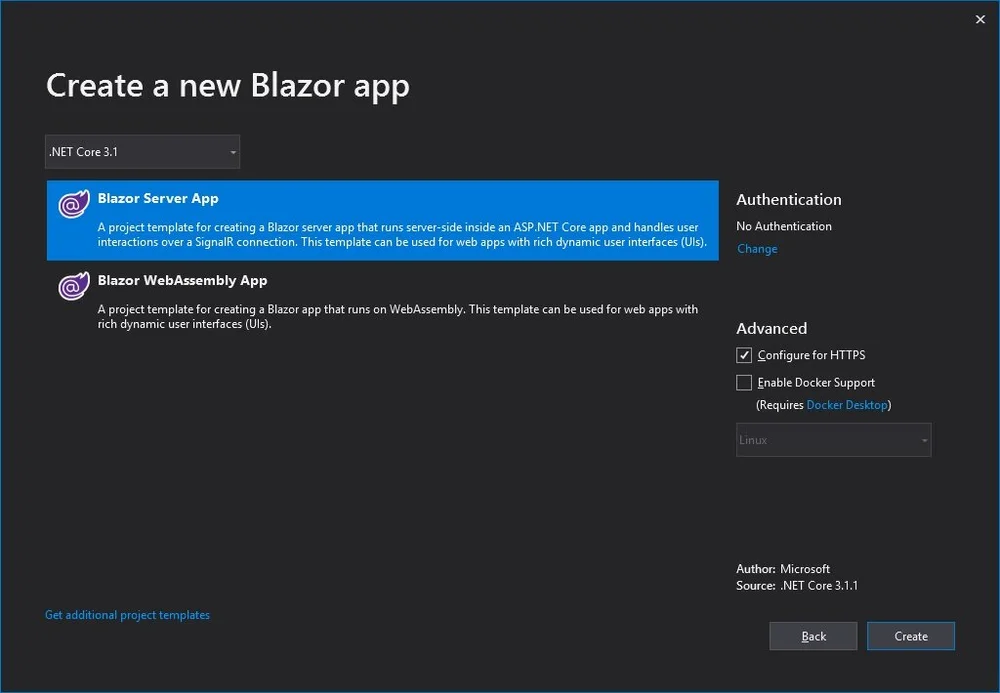Click the Authentication heading
1000x693 pixels.
click(x=789, y=200)
